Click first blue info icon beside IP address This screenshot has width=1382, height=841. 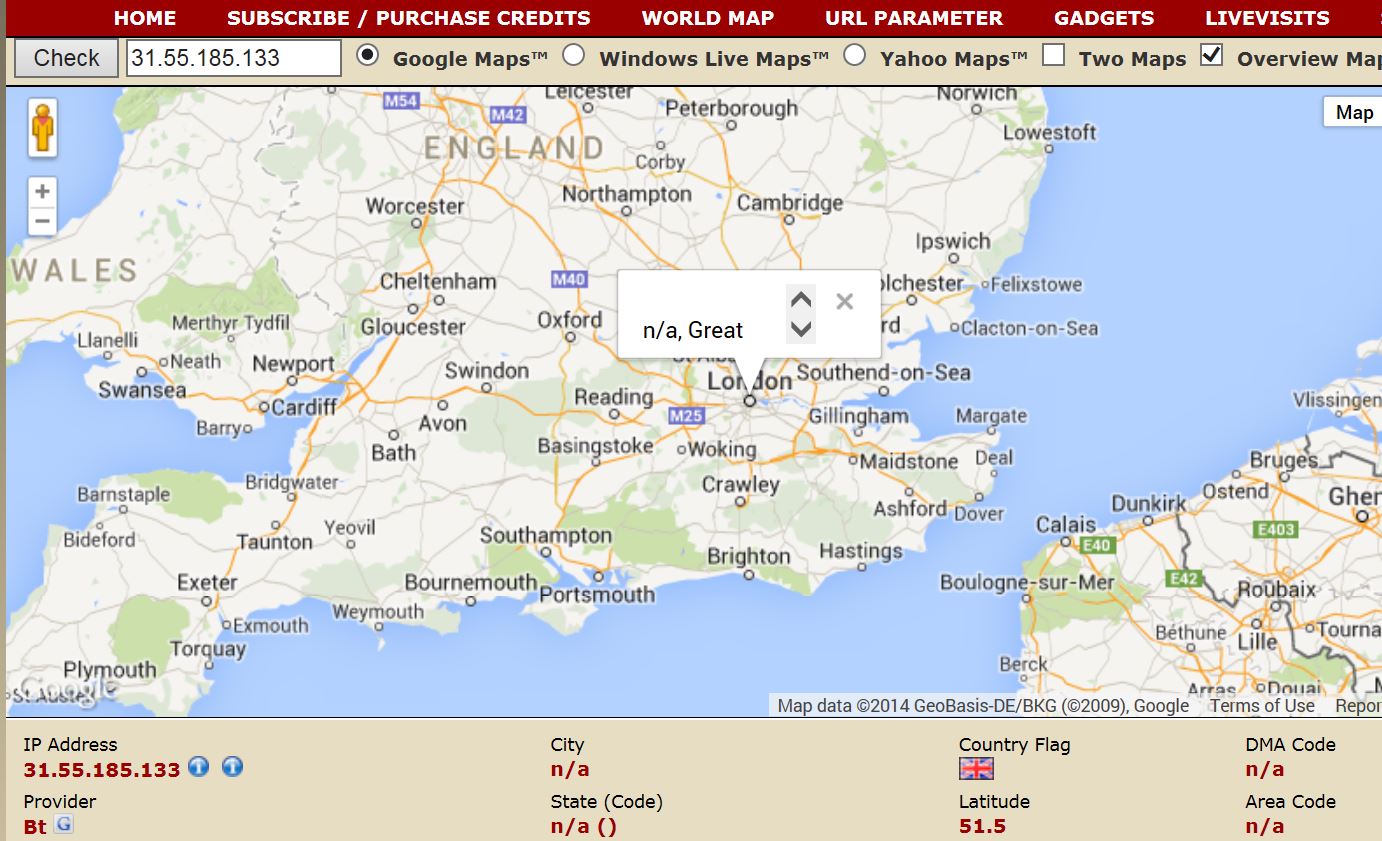199,768
